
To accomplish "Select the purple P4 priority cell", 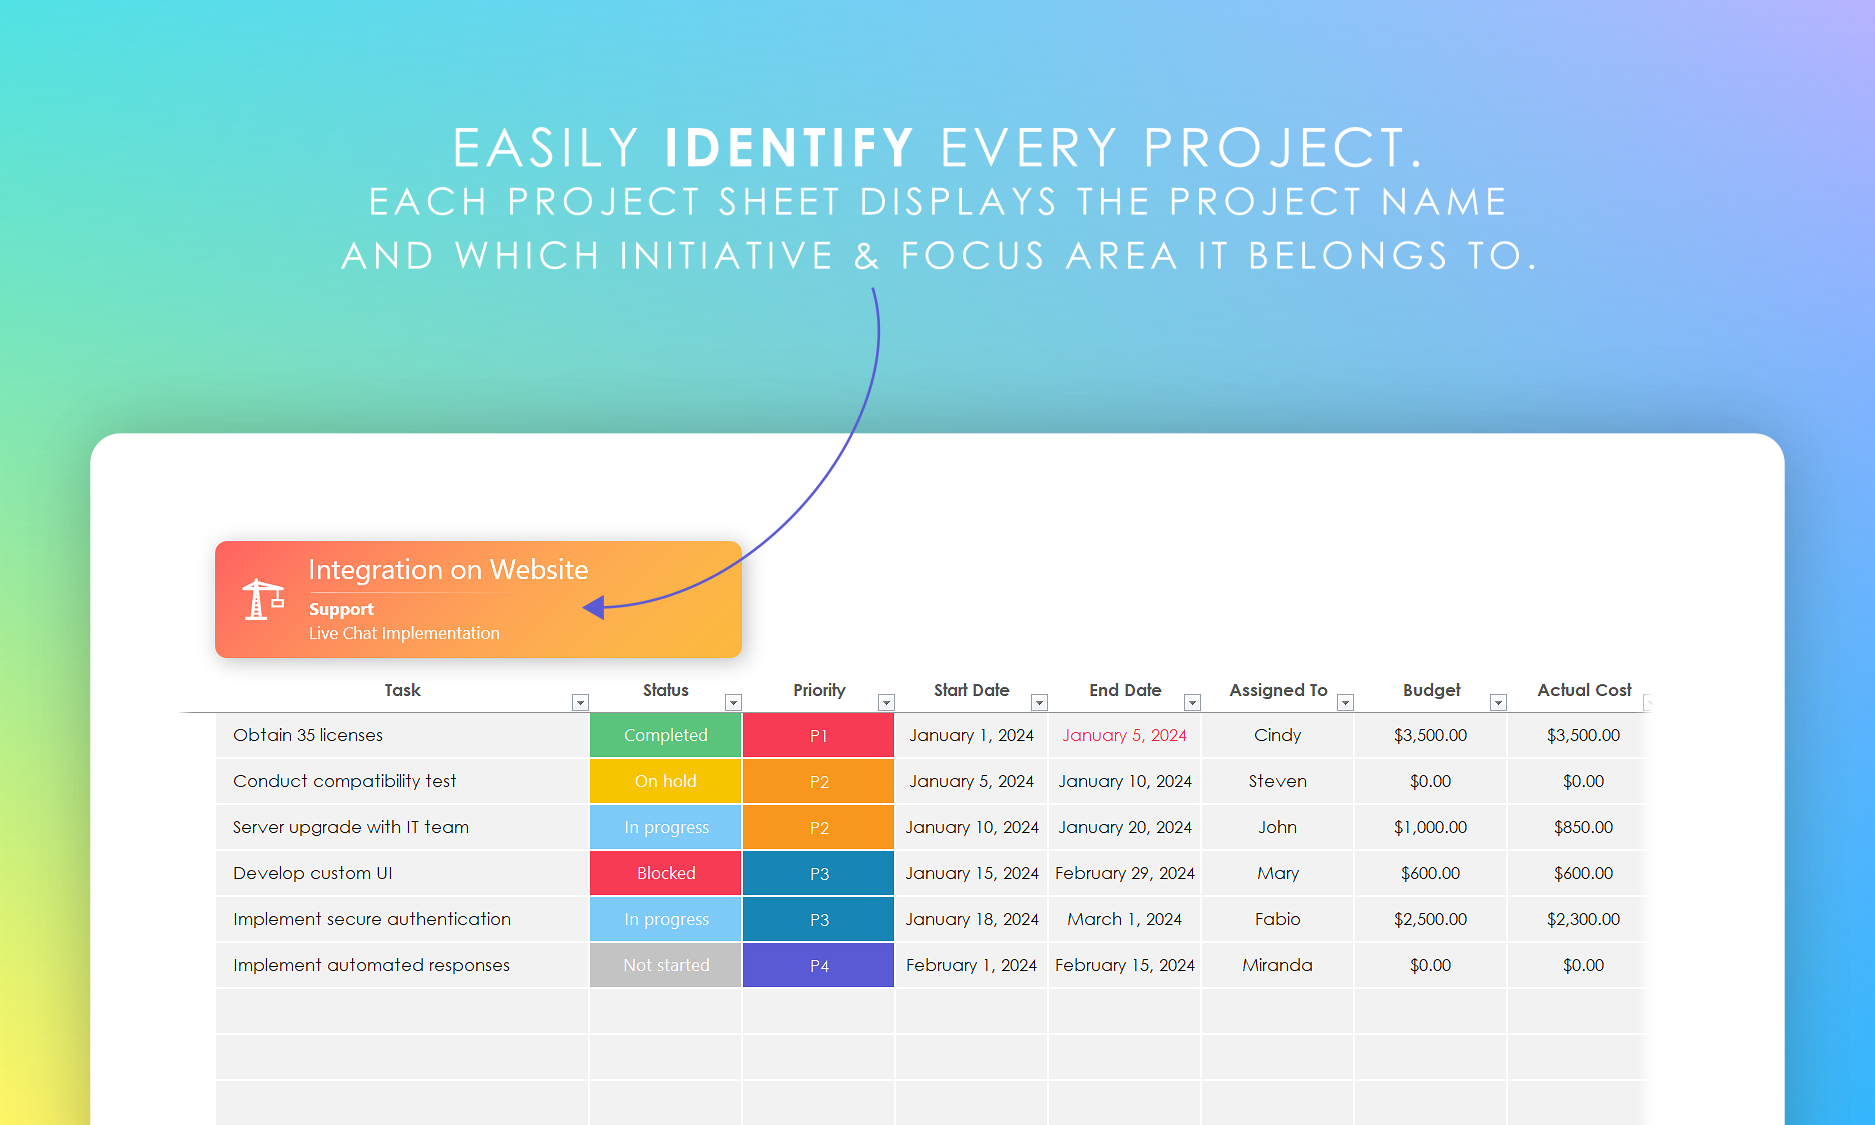I will (x=818, y=966).
